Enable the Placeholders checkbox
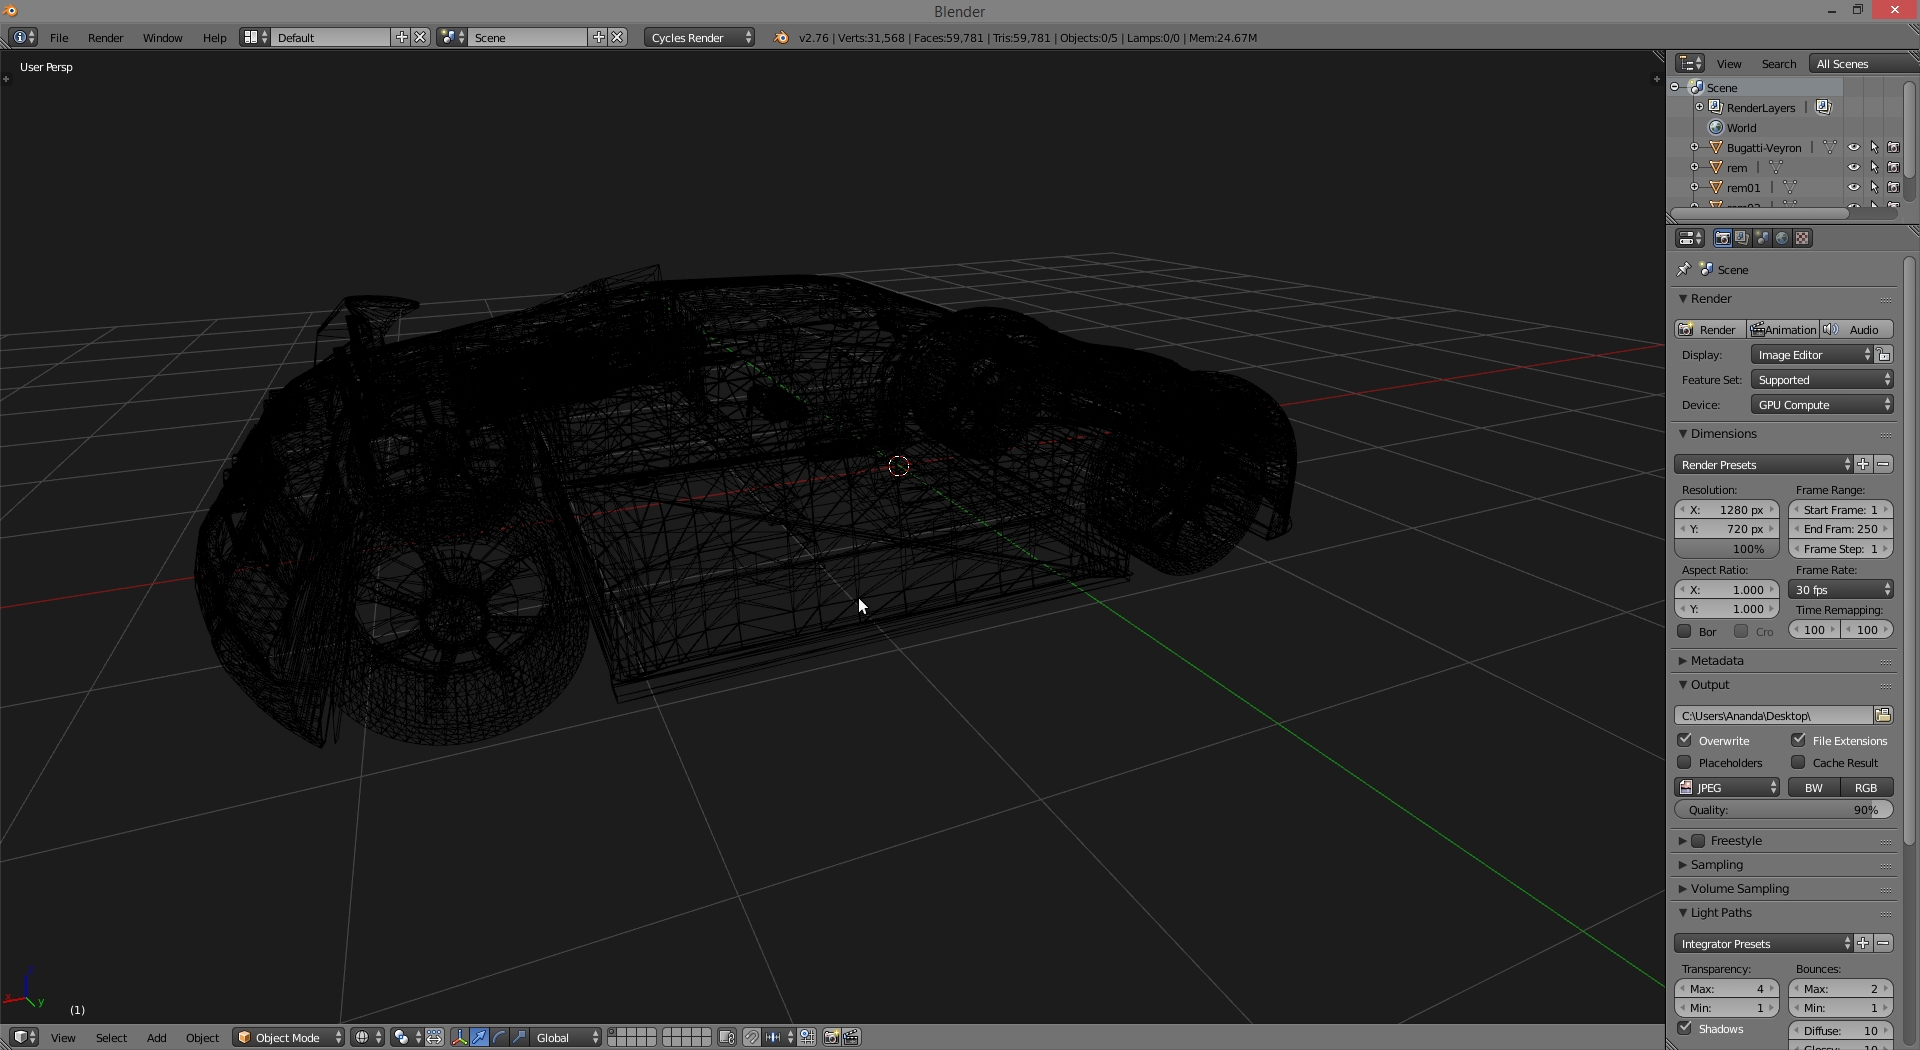Image resolution: width=1920 pixels, height=1050 pixels. click(x=1685, y=762)
